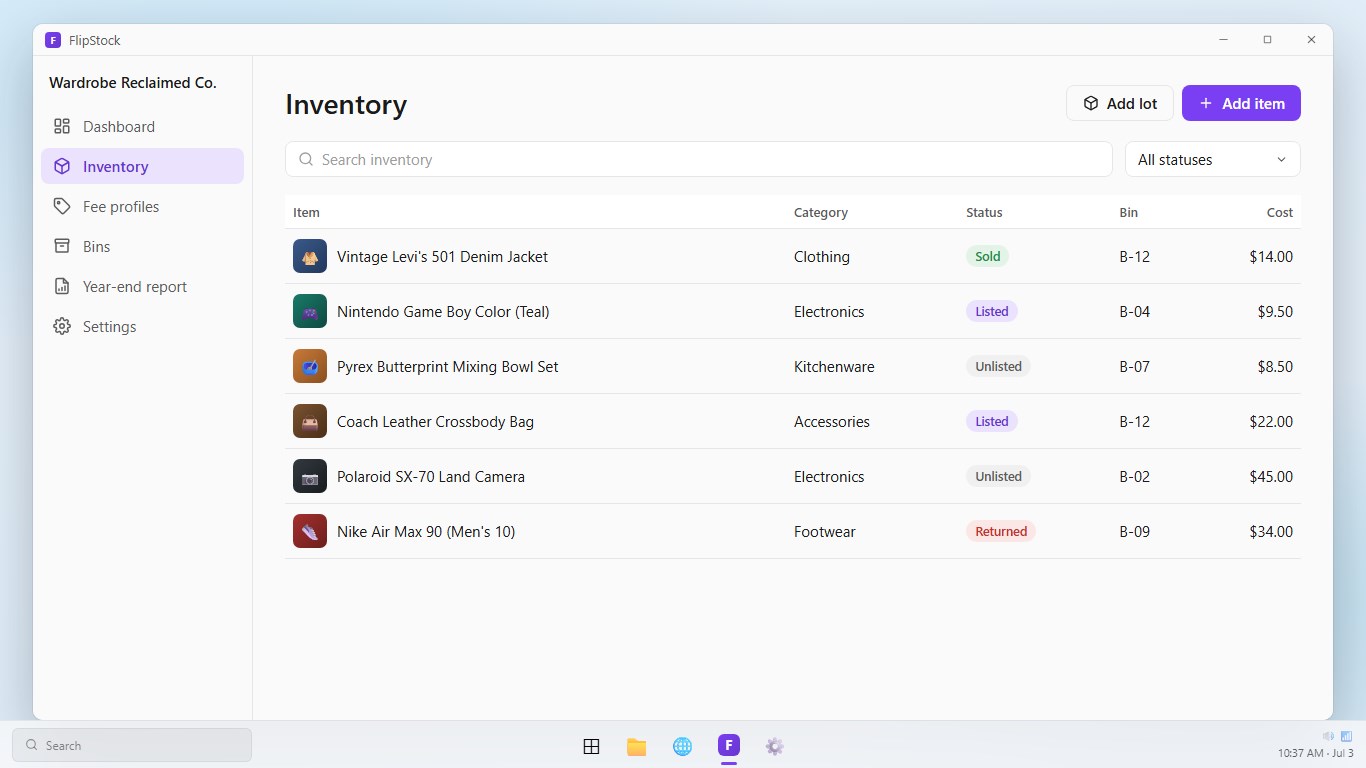1366x768 pixels.
Task: Open Vintage Levi's 501 Denim Jacket row
Action: [792, 256]
